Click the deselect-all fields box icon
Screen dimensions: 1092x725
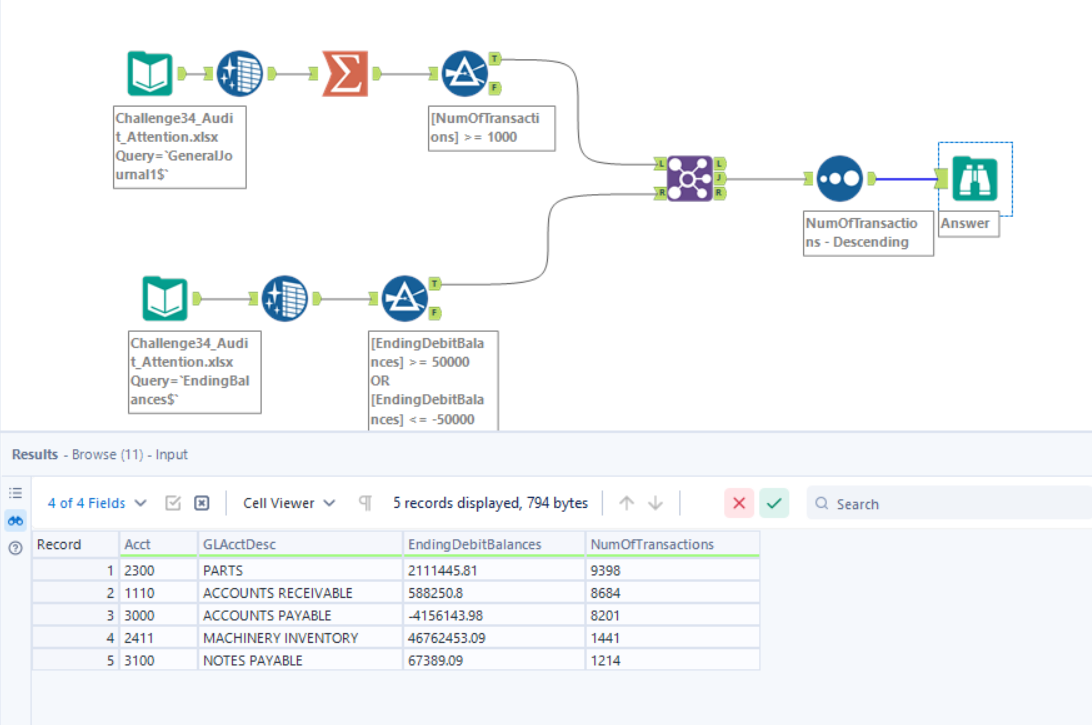(x=201, y=503)
